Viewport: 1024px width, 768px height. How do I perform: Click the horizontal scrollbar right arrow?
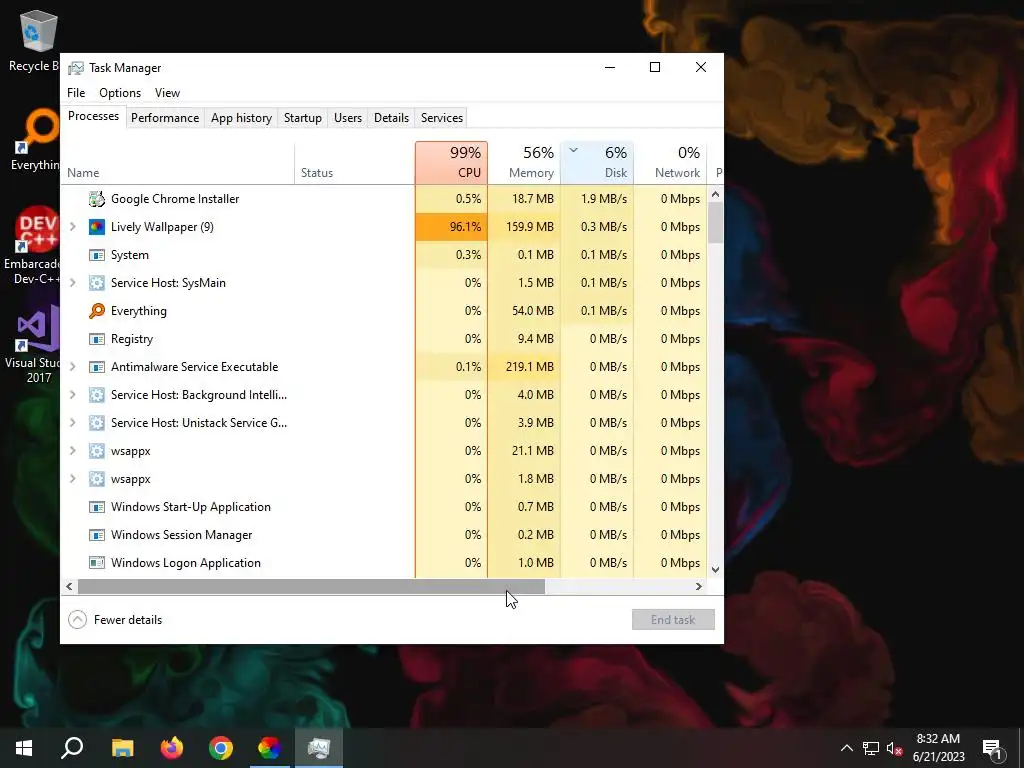(x=699, y=586)
